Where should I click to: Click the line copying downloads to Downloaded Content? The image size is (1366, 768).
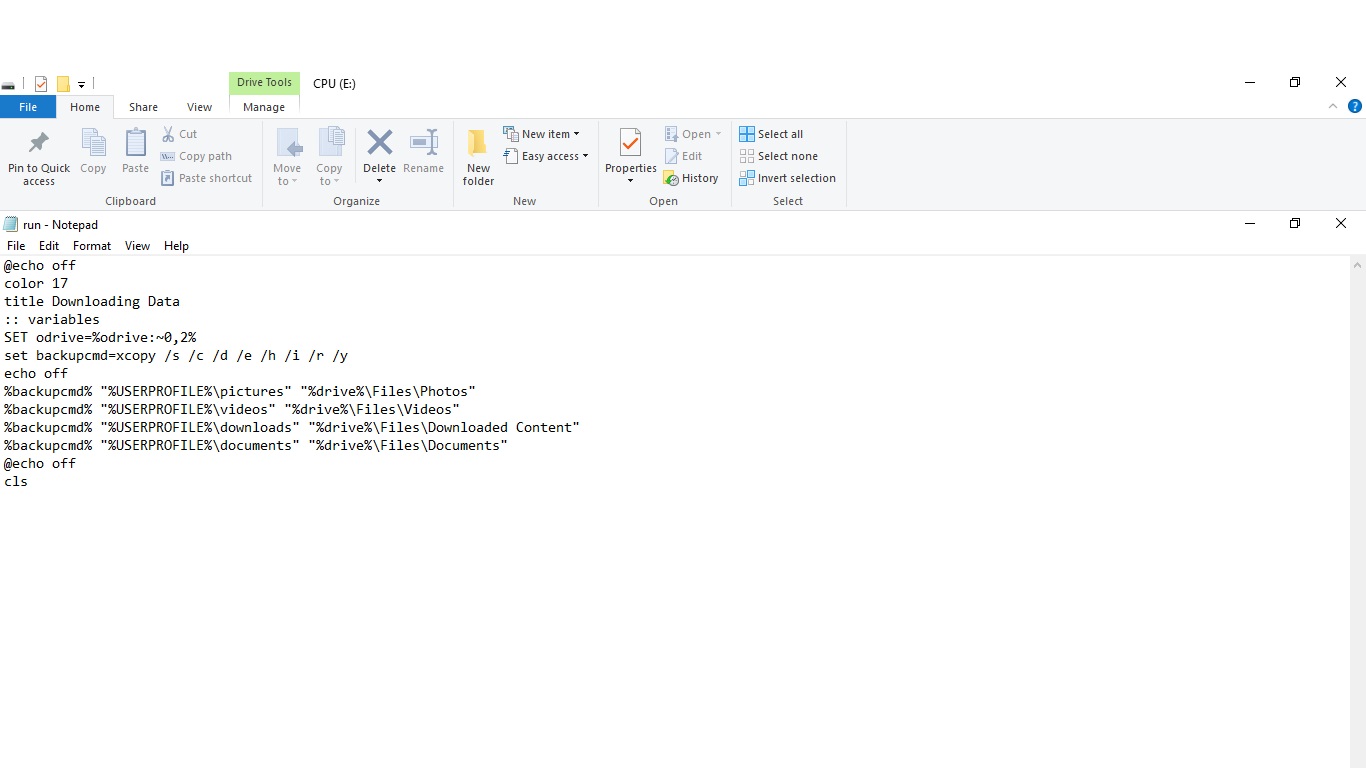click(x=292, y=427)
